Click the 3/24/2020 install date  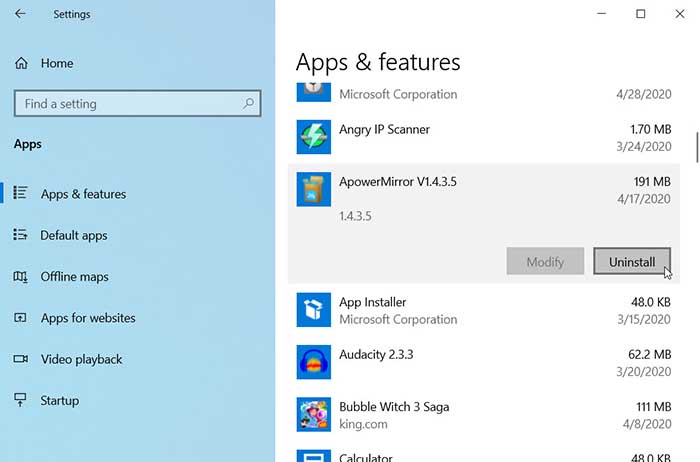coord(643,146)
